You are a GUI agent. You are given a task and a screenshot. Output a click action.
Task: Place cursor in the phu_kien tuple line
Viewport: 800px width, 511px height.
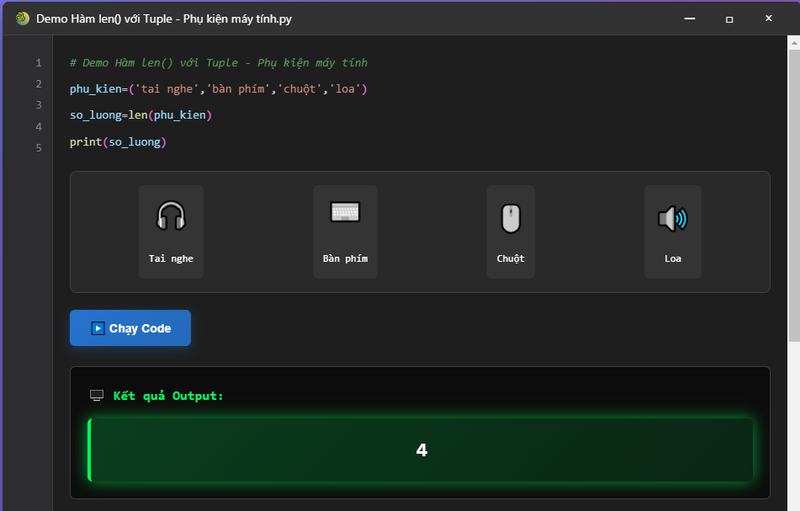coord(218,89)
